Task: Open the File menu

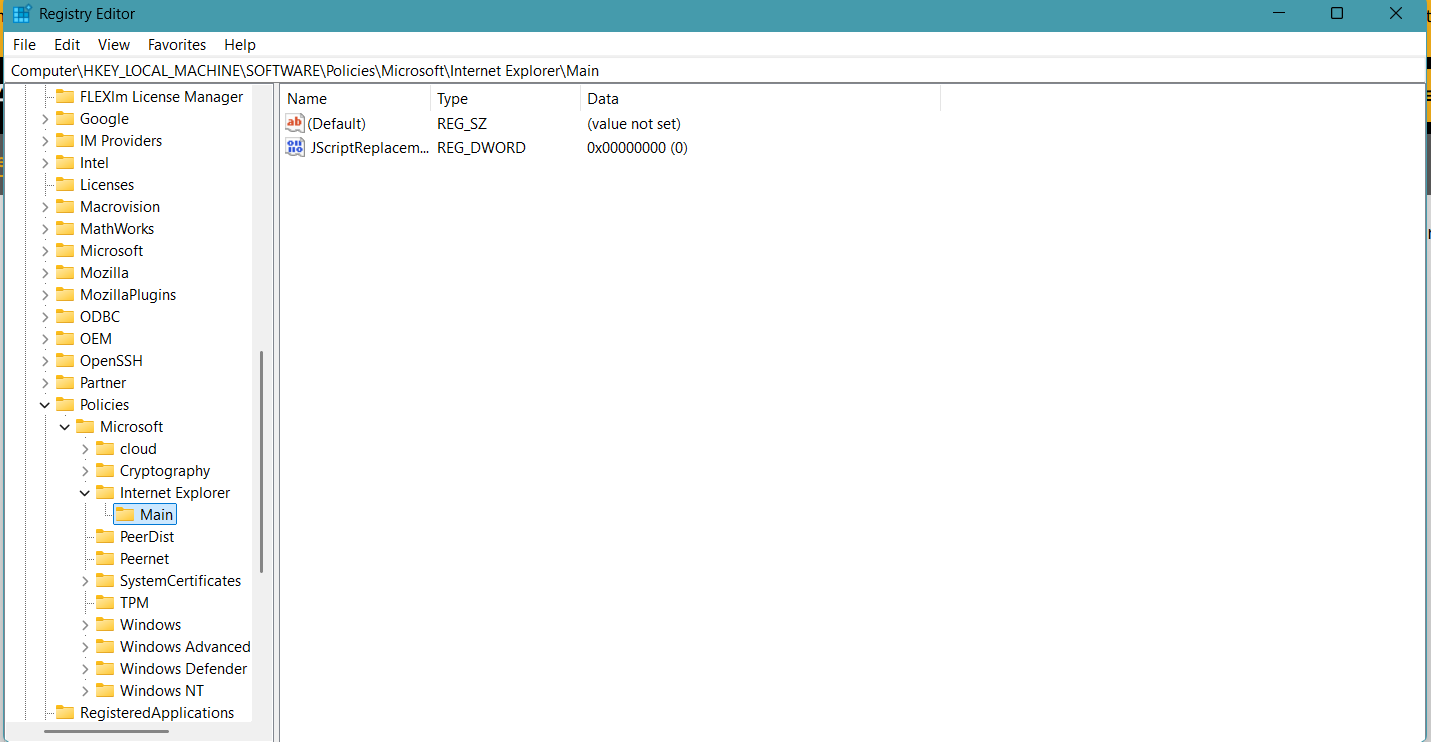Action: [24, 45]
